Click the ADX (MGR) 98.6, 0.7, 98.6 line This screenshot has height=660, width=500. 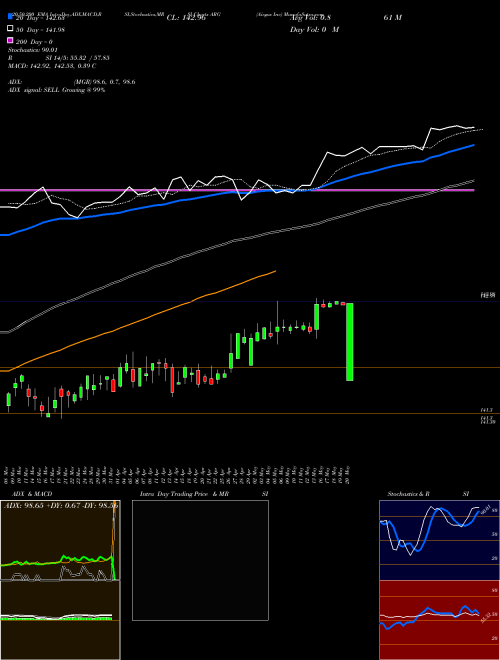click(72, 82)
